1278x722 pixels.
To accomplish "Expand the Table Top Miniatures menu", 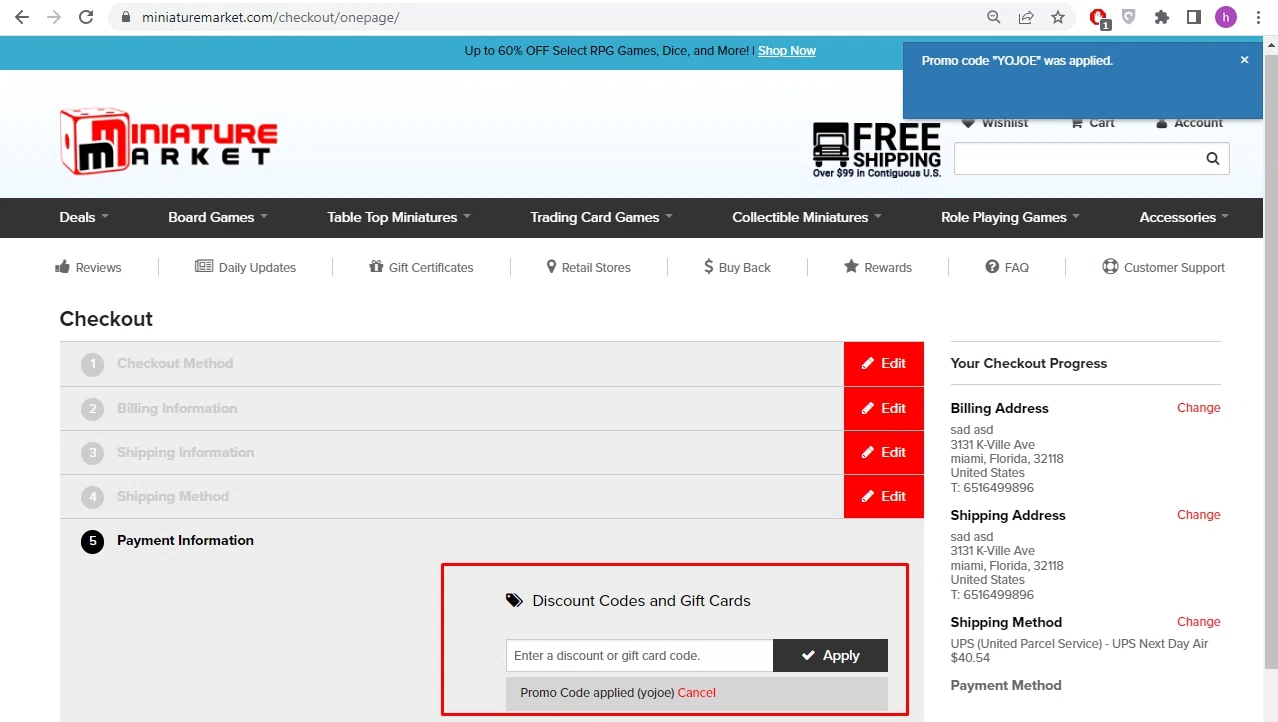I will [x=399, y=217].
